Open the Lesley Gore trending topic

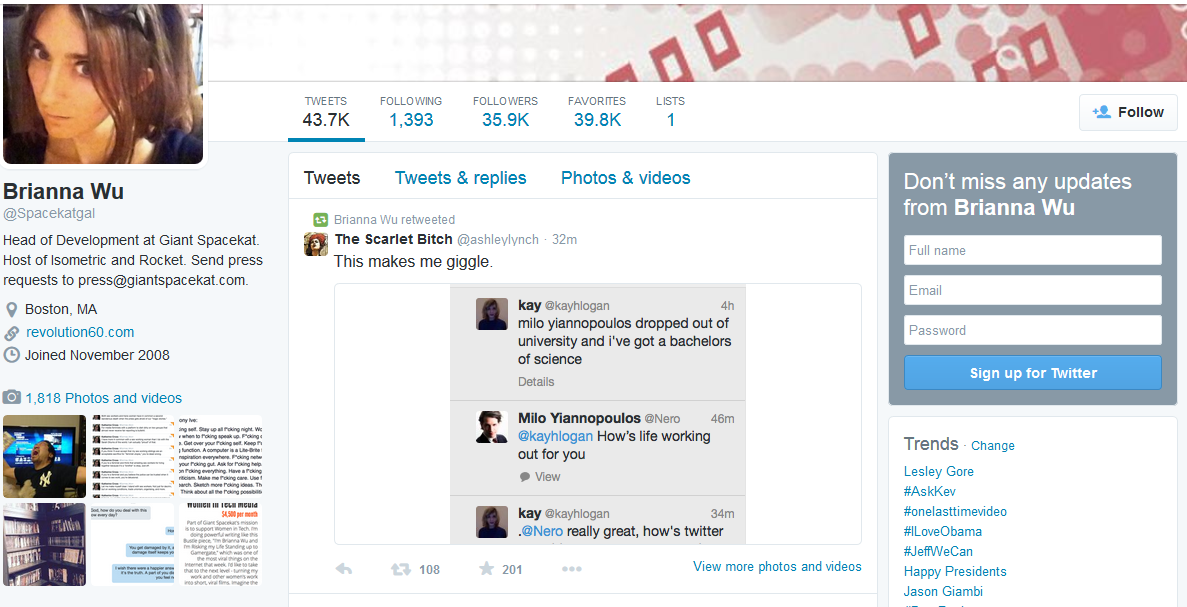tap(939, 472)
